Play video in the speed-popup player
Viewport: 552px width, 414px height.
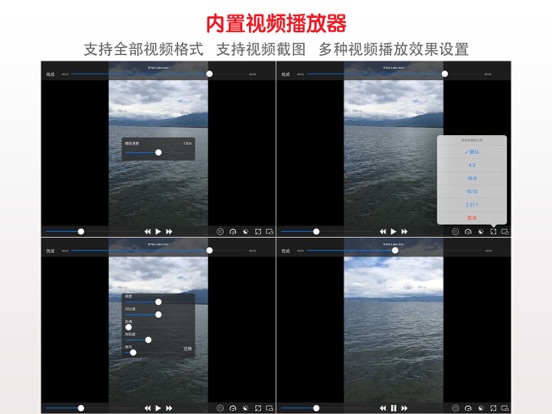158,232
